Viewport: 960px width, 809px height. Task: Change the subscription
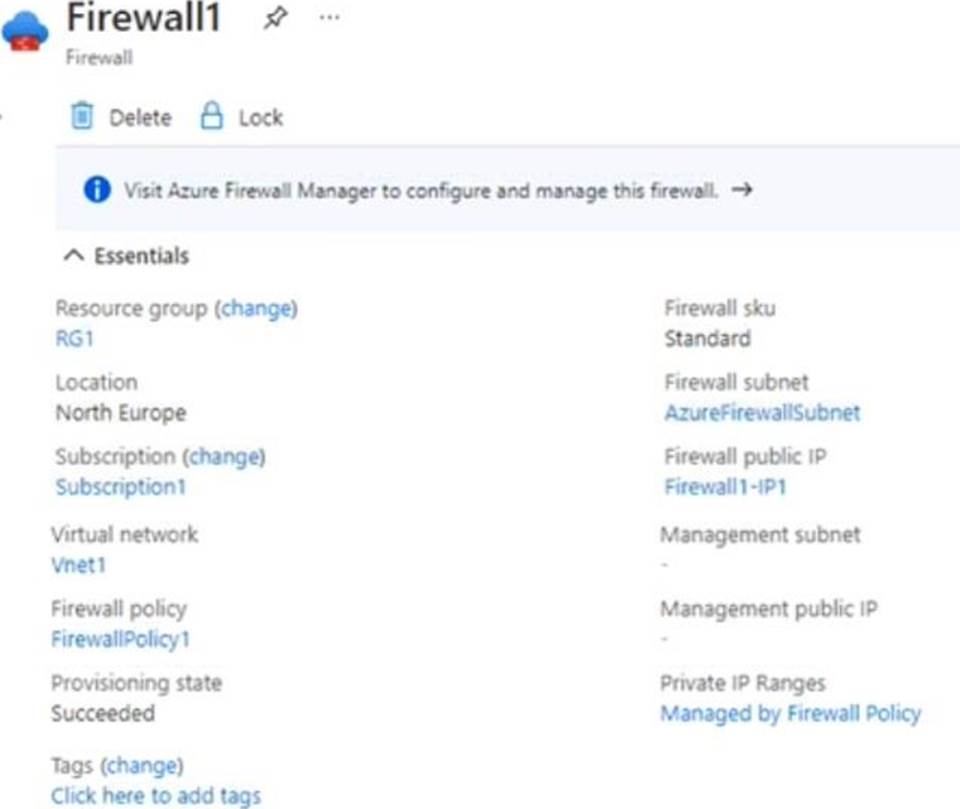(227, 456)
